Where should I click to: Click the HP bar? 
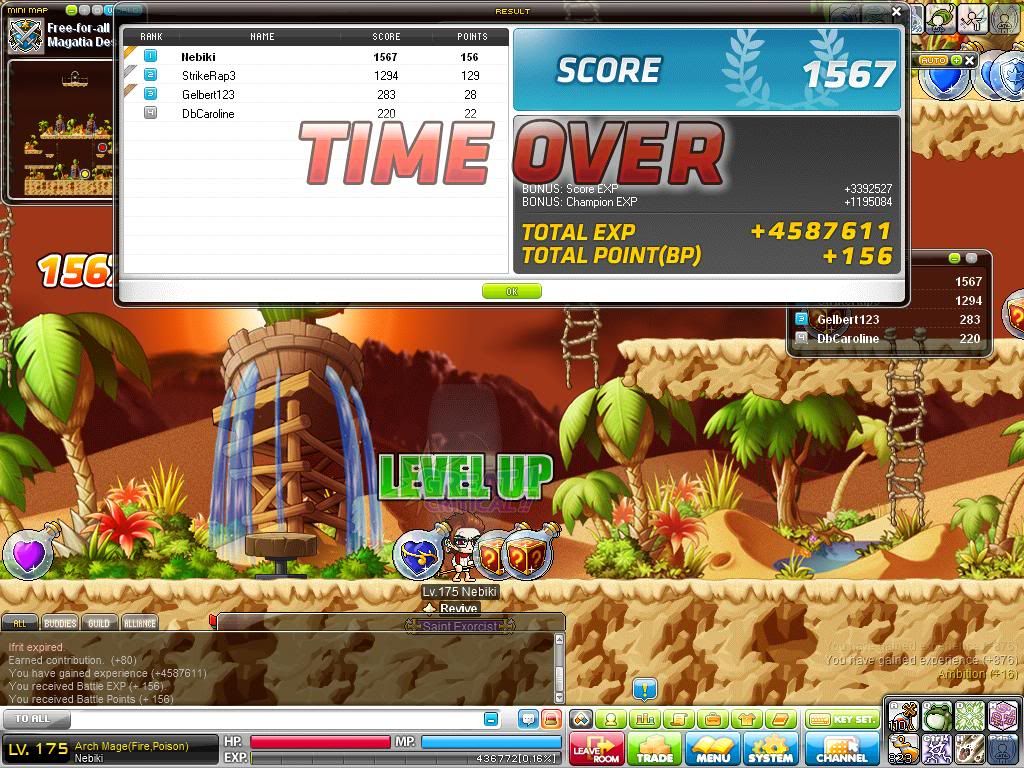[320, 742]
